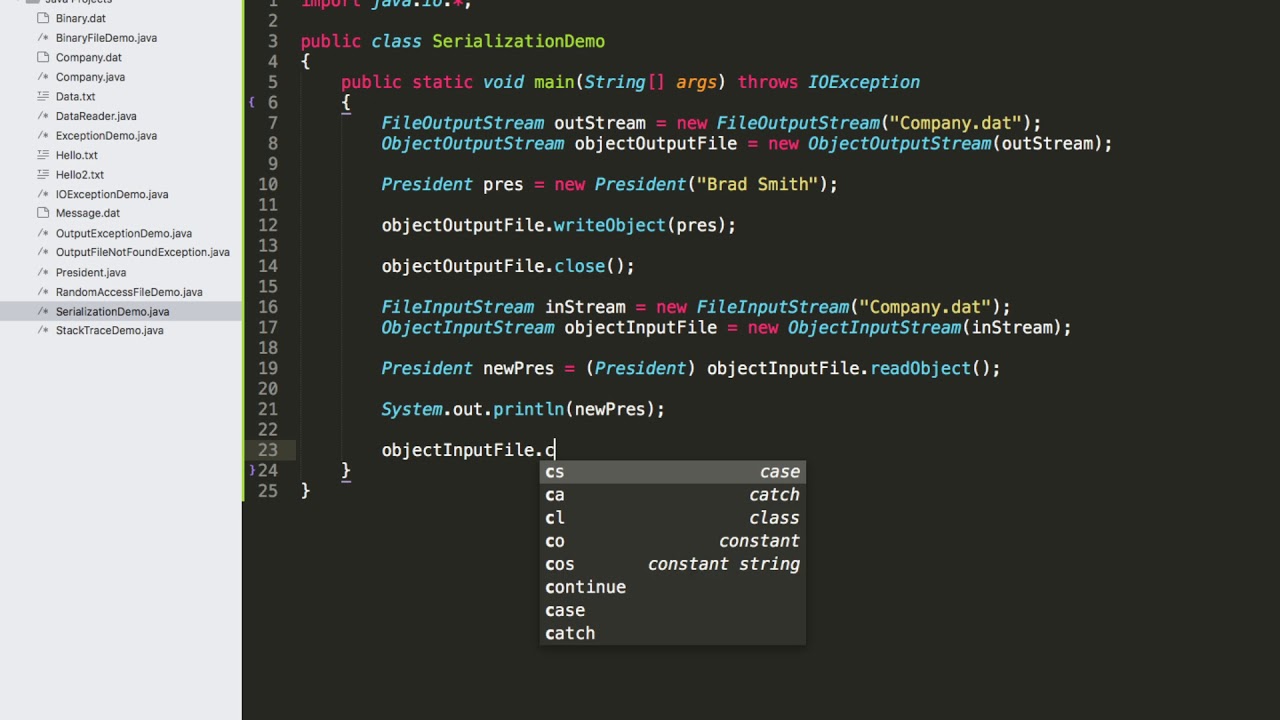Click objectOutputFile variable declaration on line 8
Image resolution: width=1280 pixels, height=720 pixels.
(655, 143)
